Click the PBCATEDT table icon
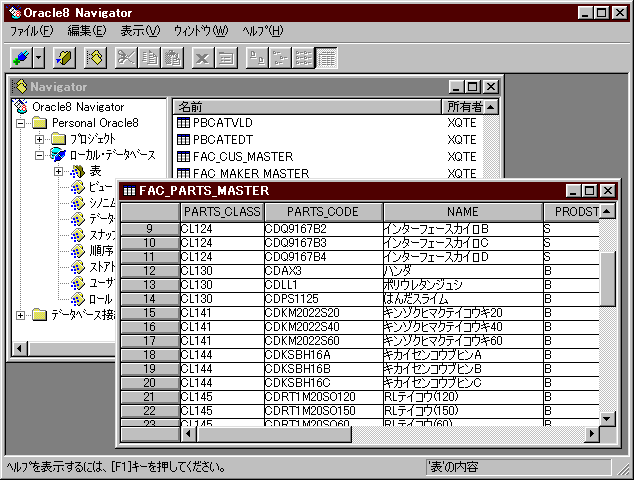The height and width of the screenshot is (480, 634). (x=183, y=140)
